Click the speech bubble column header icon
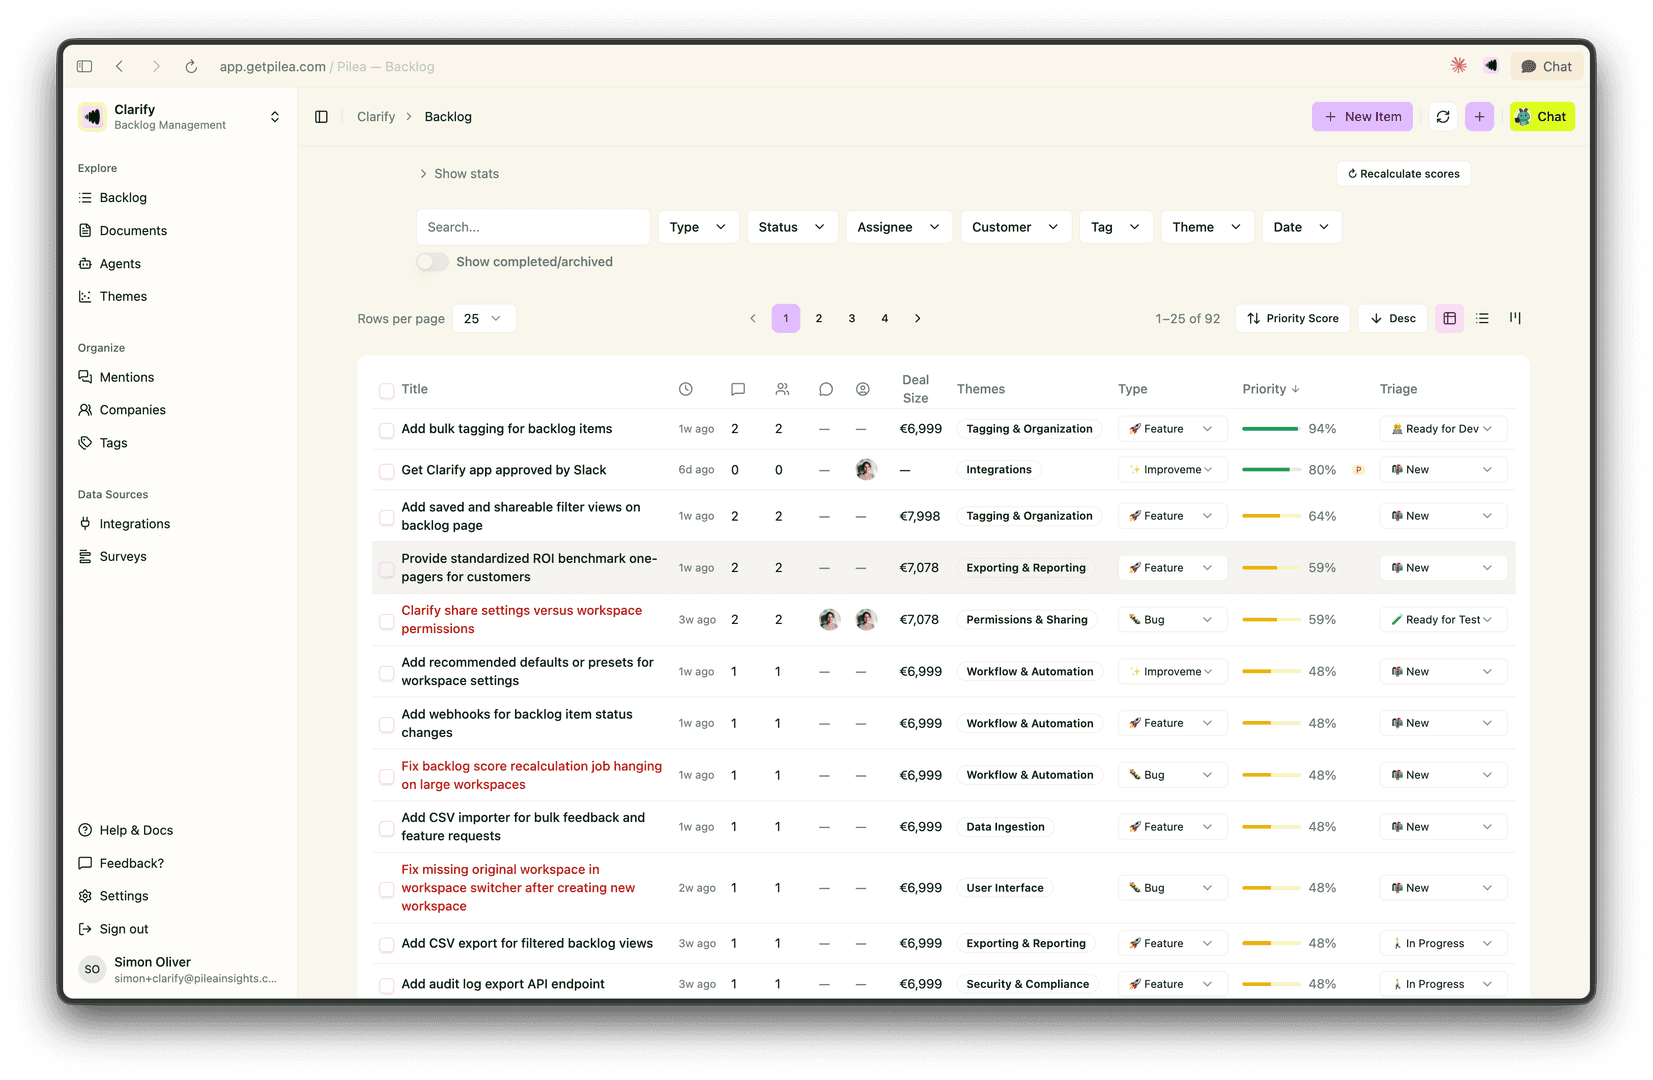Image resolution: width=1653 pixels, height=1080 pixels. [826, 389]
